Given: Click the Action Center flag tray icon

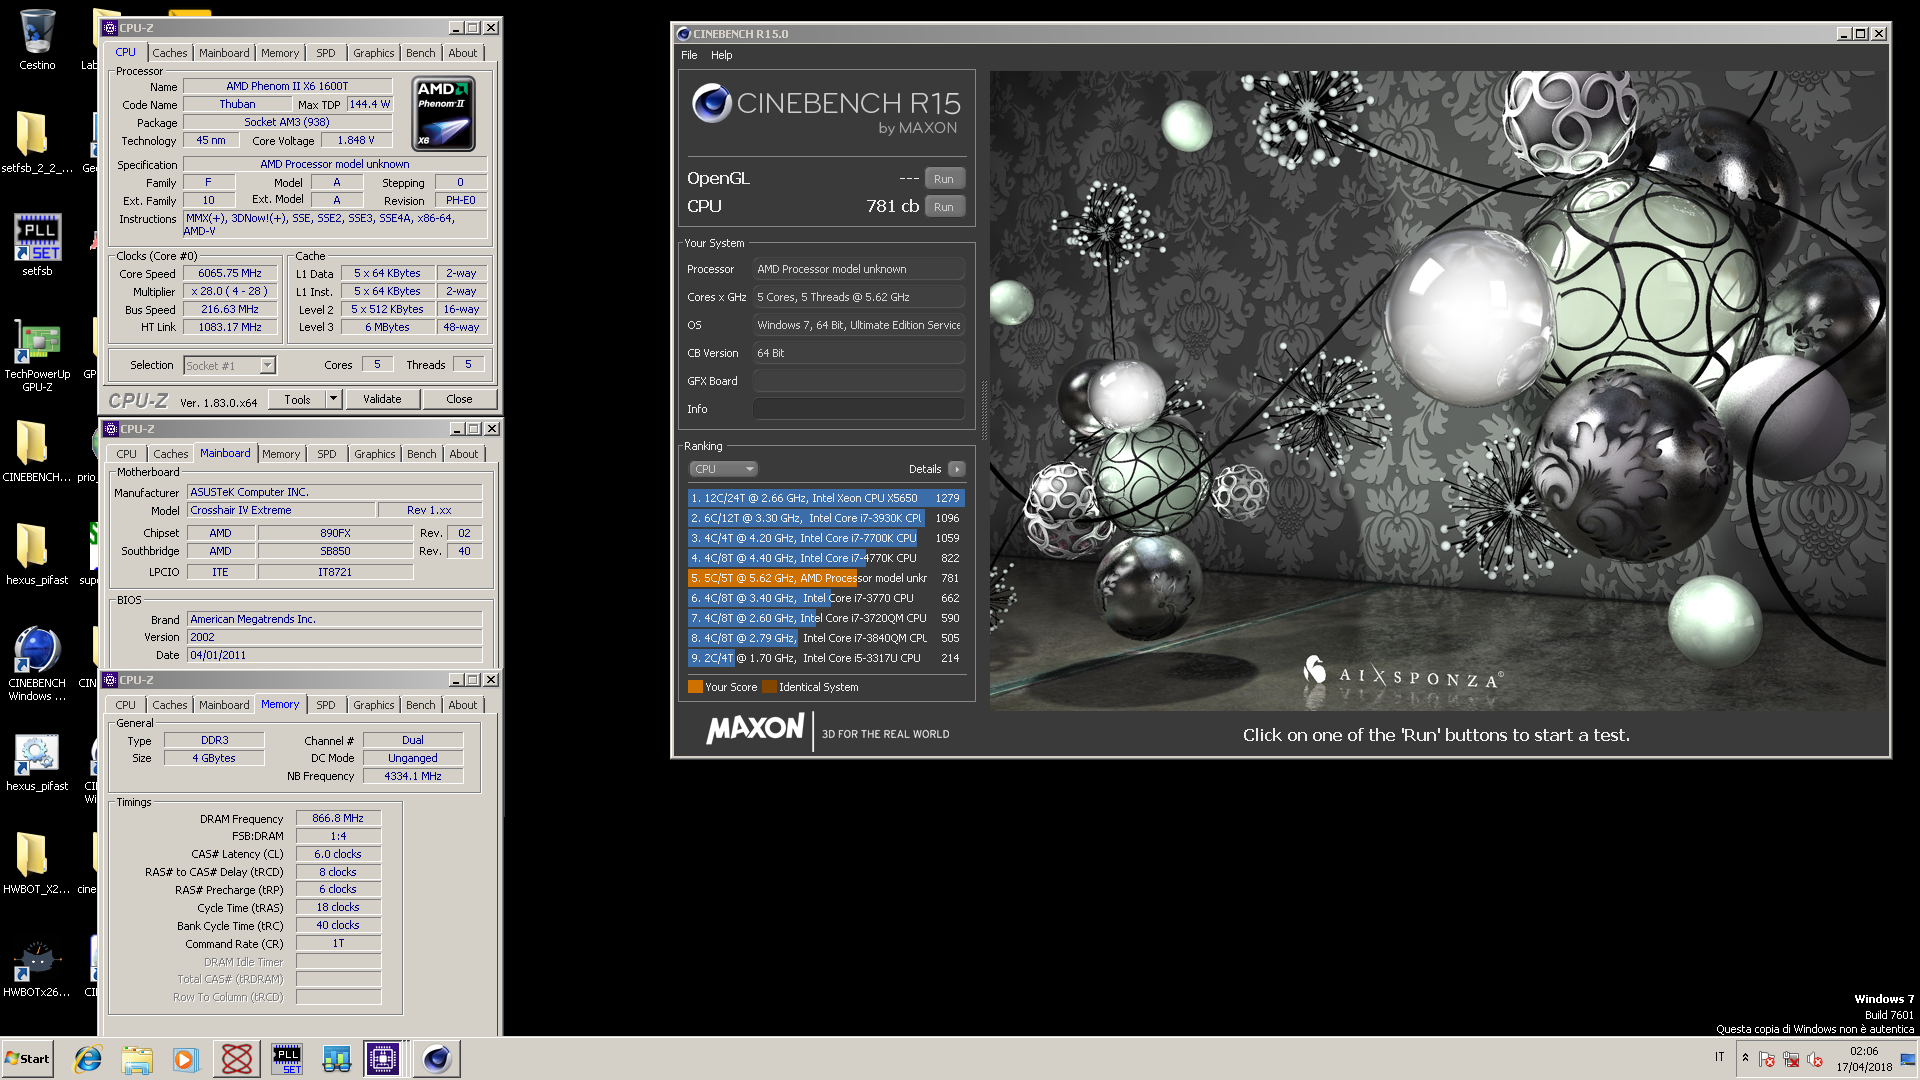Looking at the screenshot, I should click(x=1767, y=1059).
